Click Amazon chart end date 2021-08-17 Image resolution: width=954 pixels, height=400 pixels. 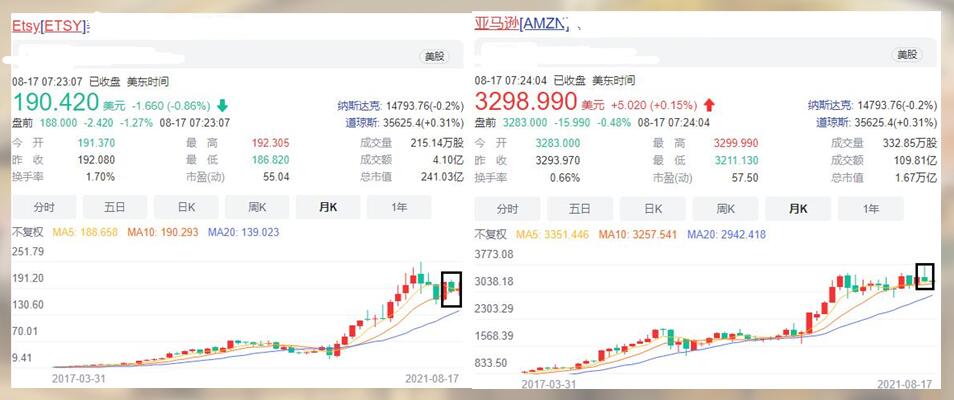905,384
